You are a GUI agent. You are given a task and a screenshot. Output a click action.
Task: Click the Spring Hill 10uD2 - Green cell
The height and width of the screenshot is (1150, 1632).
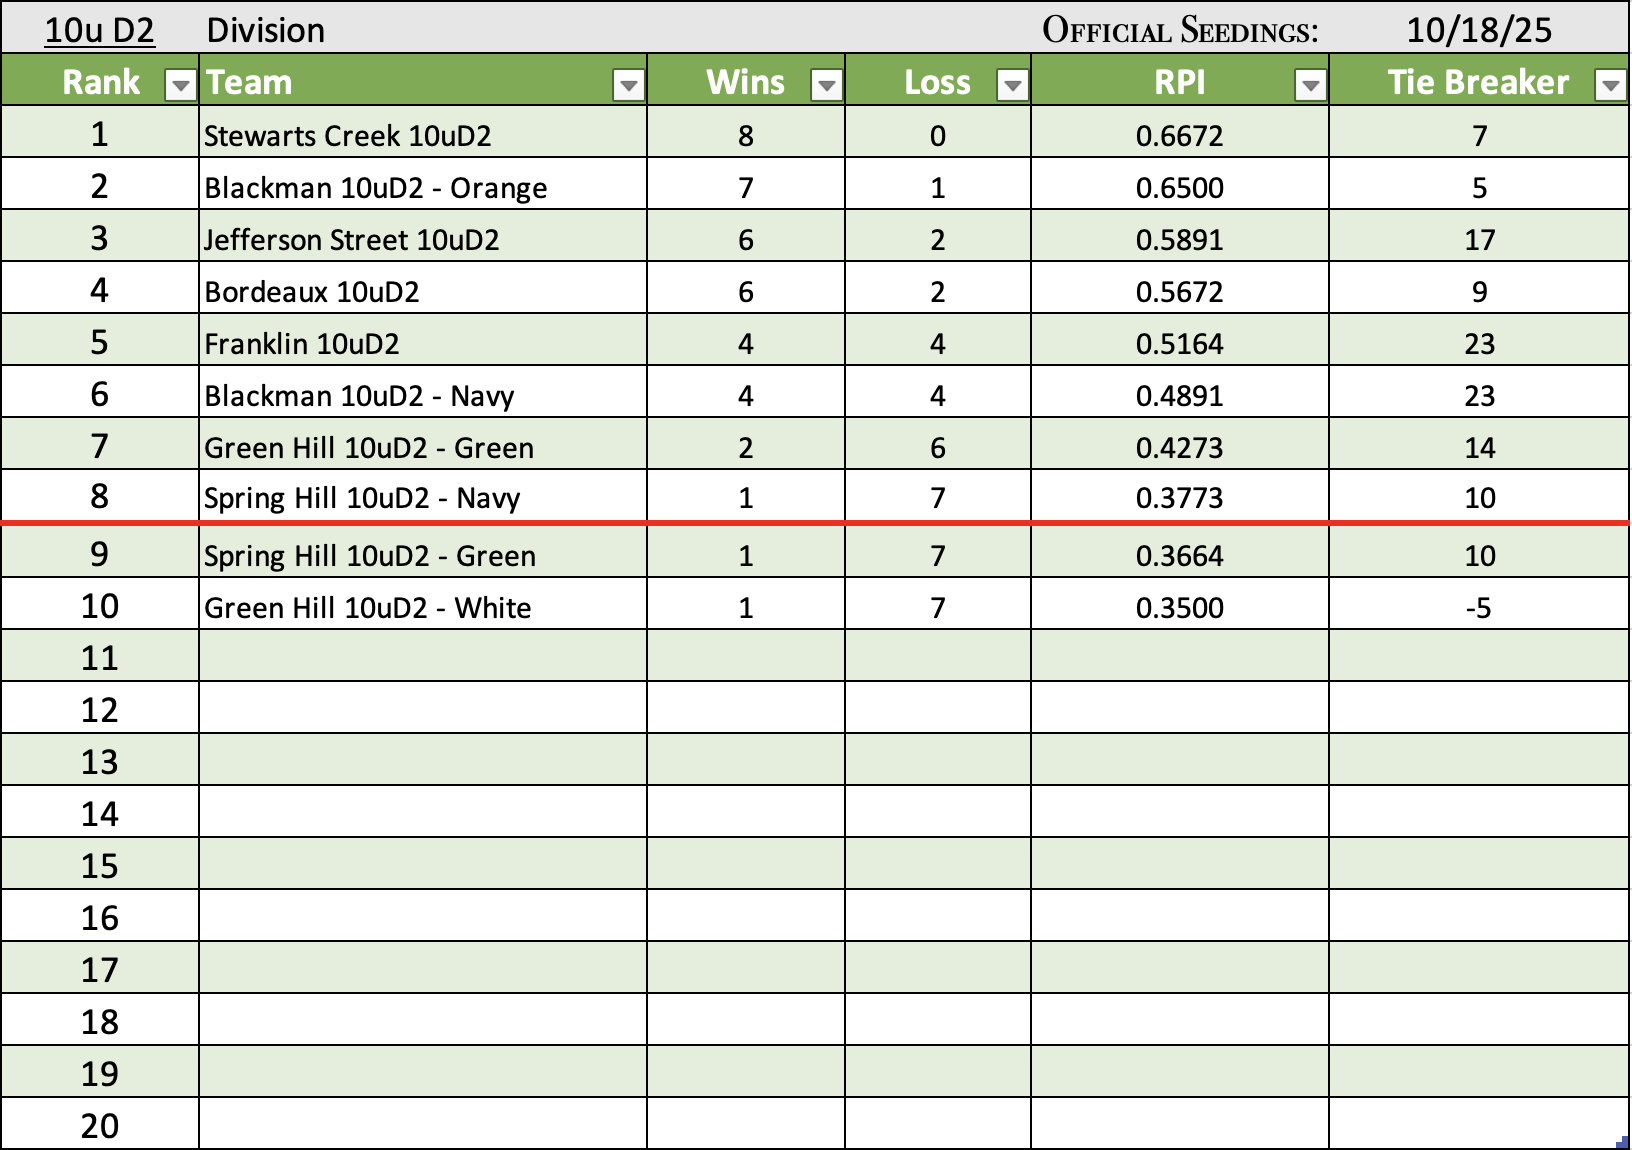[369, 556]
